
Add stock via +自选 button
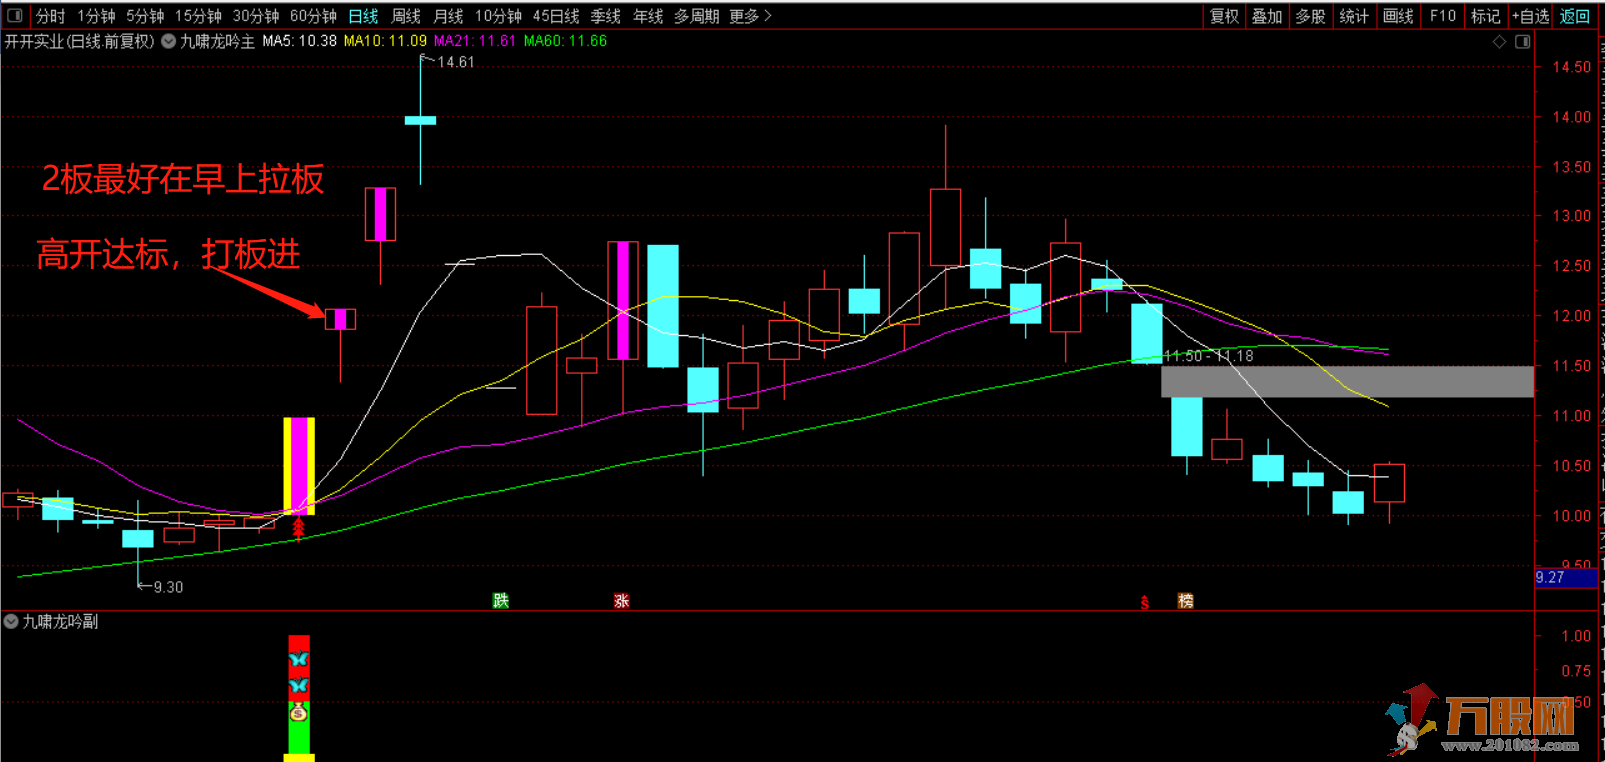point(1530,16)
